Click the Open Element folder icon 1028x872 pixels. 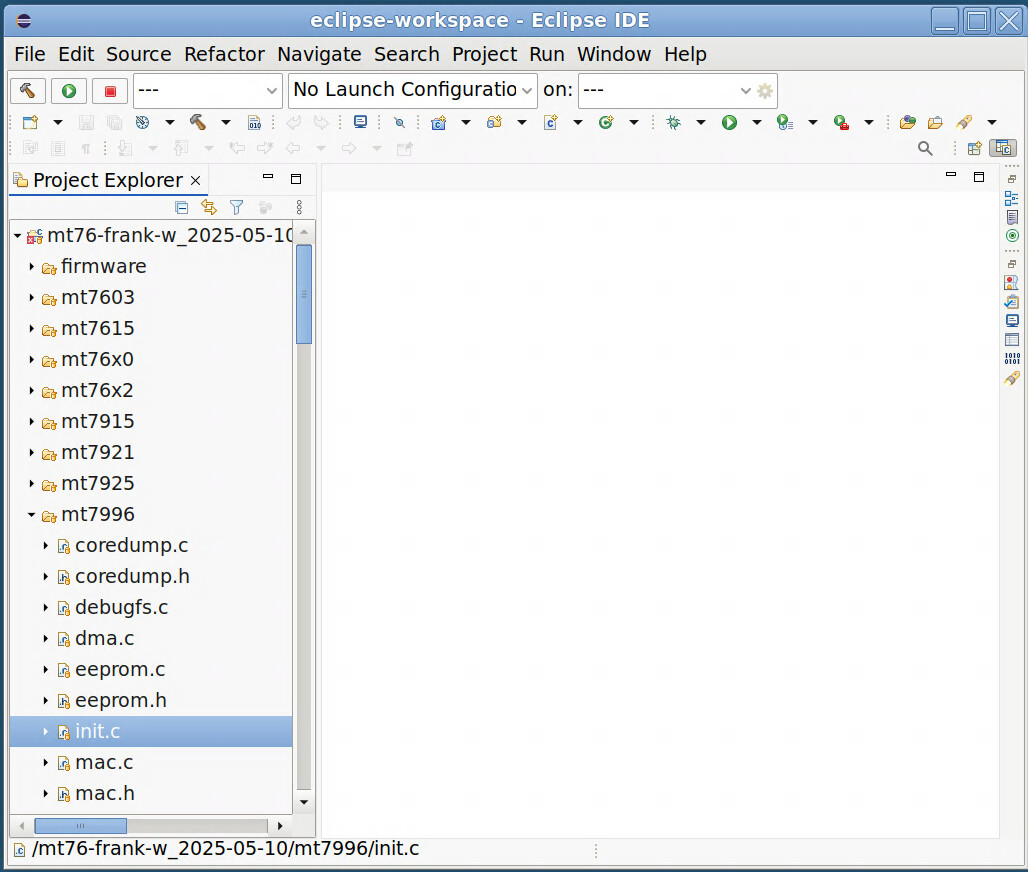point(907,123)
